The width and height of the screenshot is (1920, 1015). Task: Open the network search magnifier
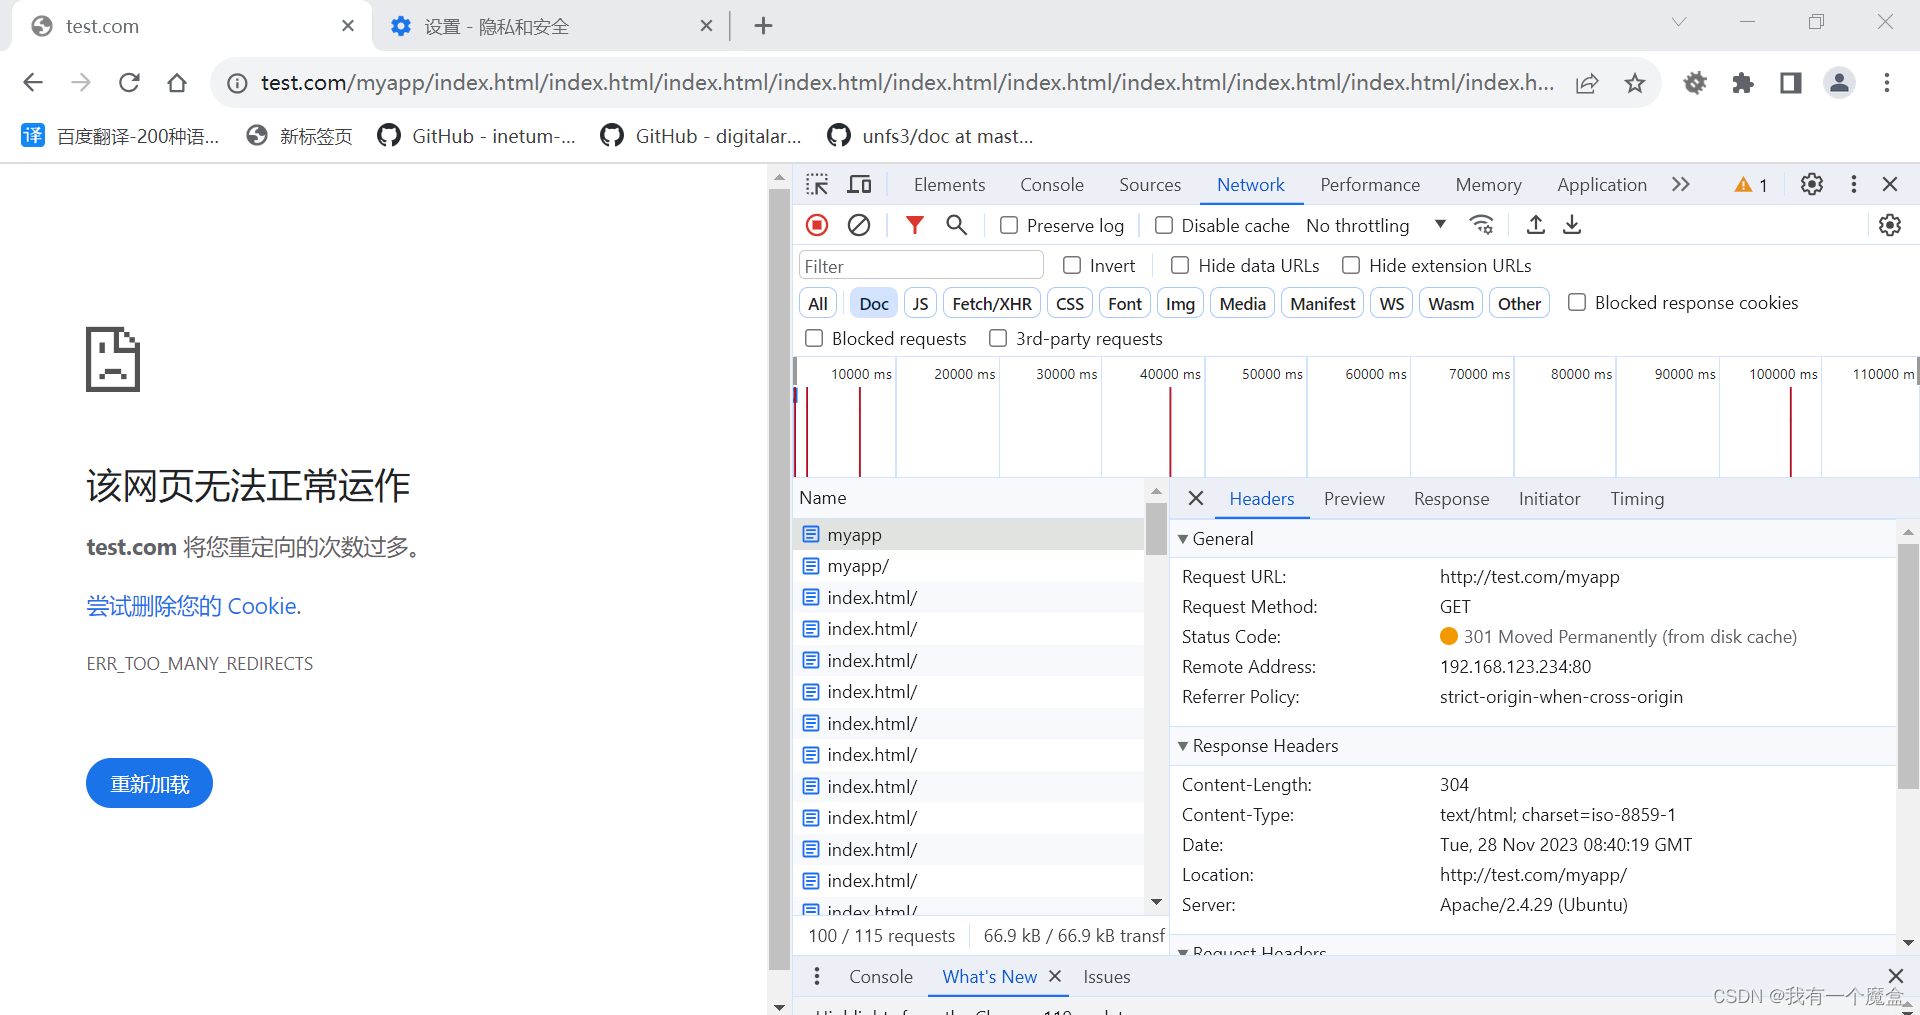tap(956, 225)
